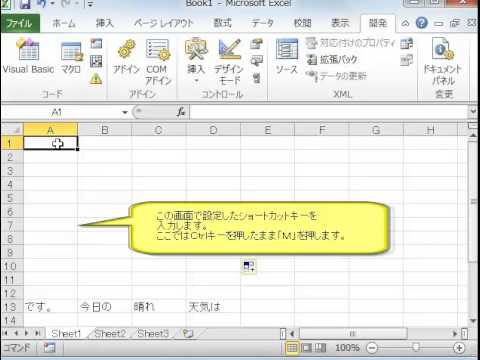
Task: Customize Quick Access Toolbar dropdown
Action: click(x=90, y=4)
